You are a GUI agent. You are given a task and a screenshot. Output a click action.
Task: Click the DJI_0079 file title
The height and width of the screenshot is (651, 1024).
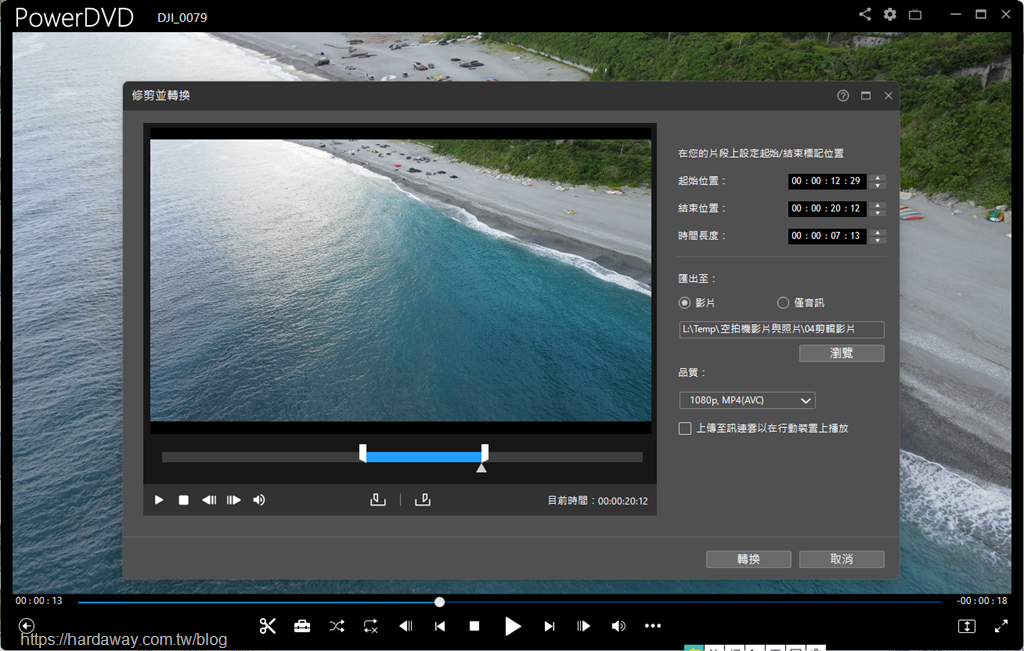pos(182,18)
